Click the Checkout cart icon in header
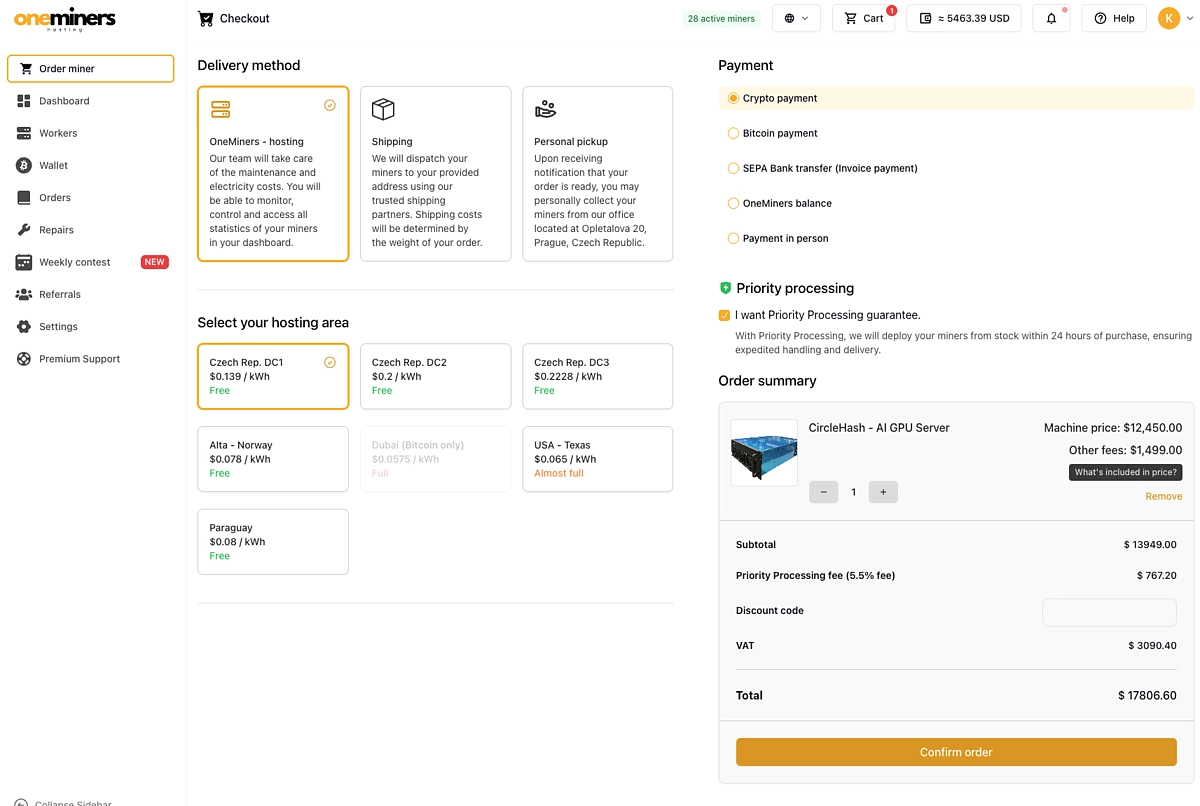This screenshot has height=806, width=1200. (x=206, y=18)
